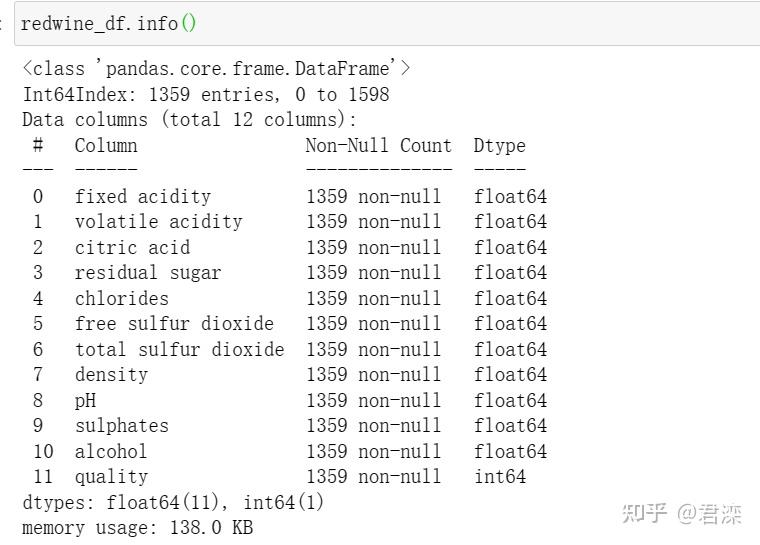Select the volatile acidity column name
This screenshot has width=760, height=545.
coord(158,222)
